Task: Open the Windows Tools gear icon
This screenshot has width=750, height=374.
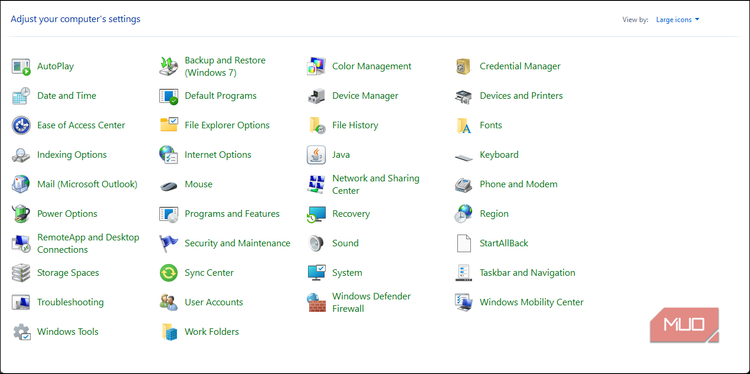Action: coord(21,332)
